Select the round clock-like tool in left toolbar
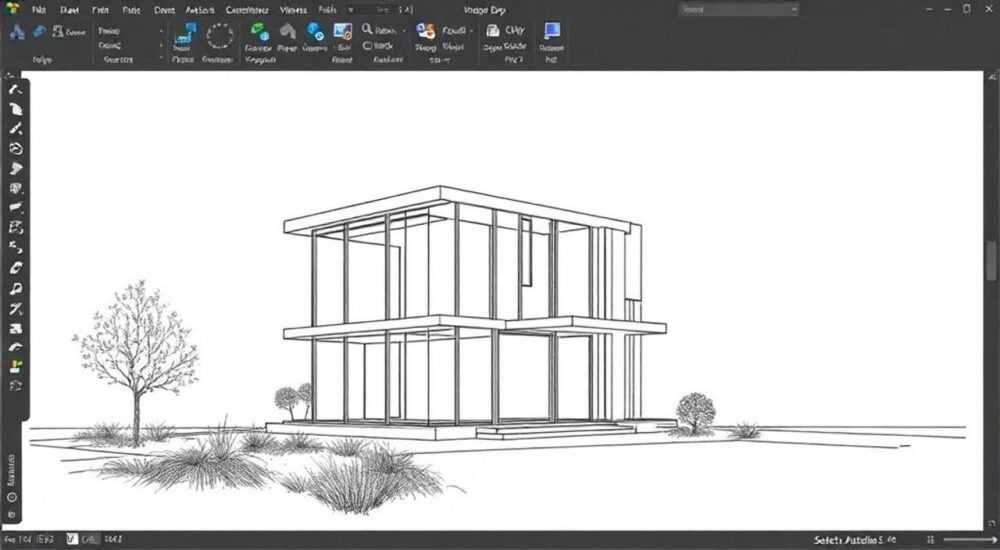This screenshot has height=550, width=1000. 15,149
